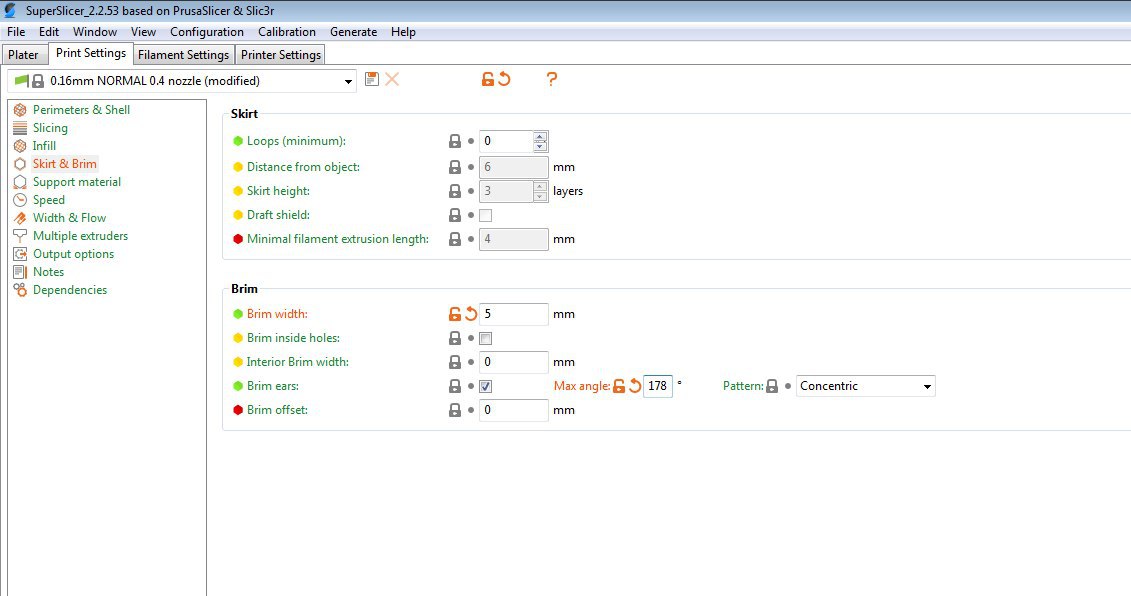Click the Brim width input field
This screenshot has width=1131, height=596.
[x=514, y=314]
